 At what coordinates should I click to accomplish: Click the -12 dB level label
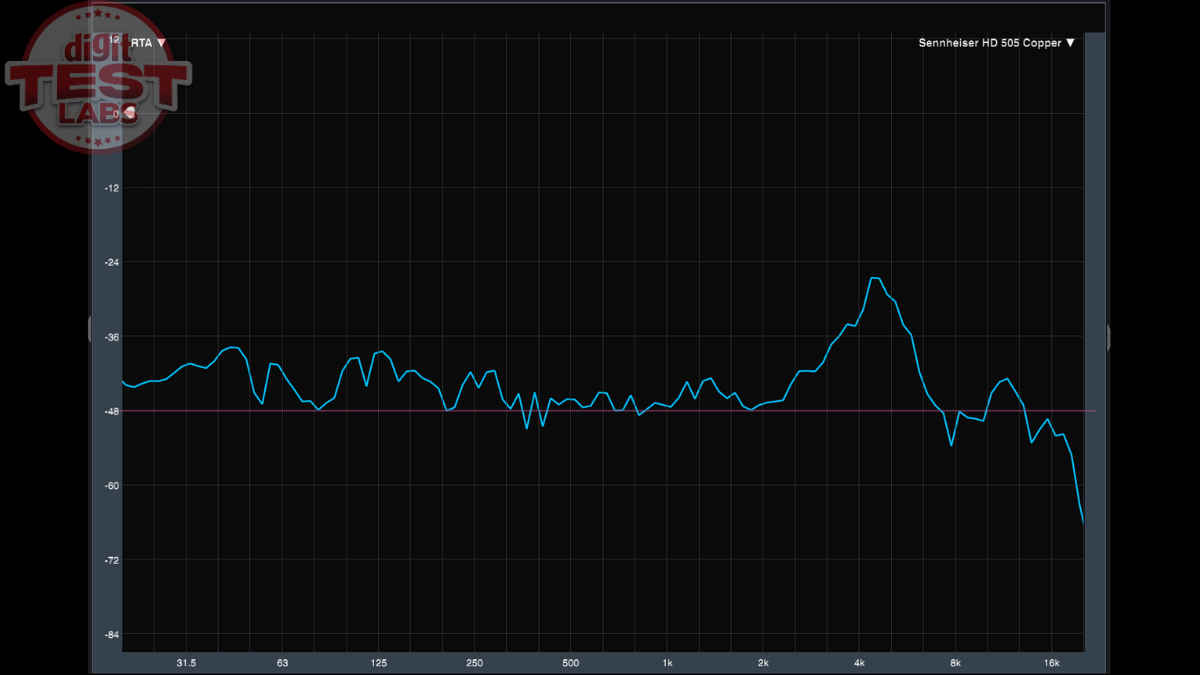click(112, 188)
